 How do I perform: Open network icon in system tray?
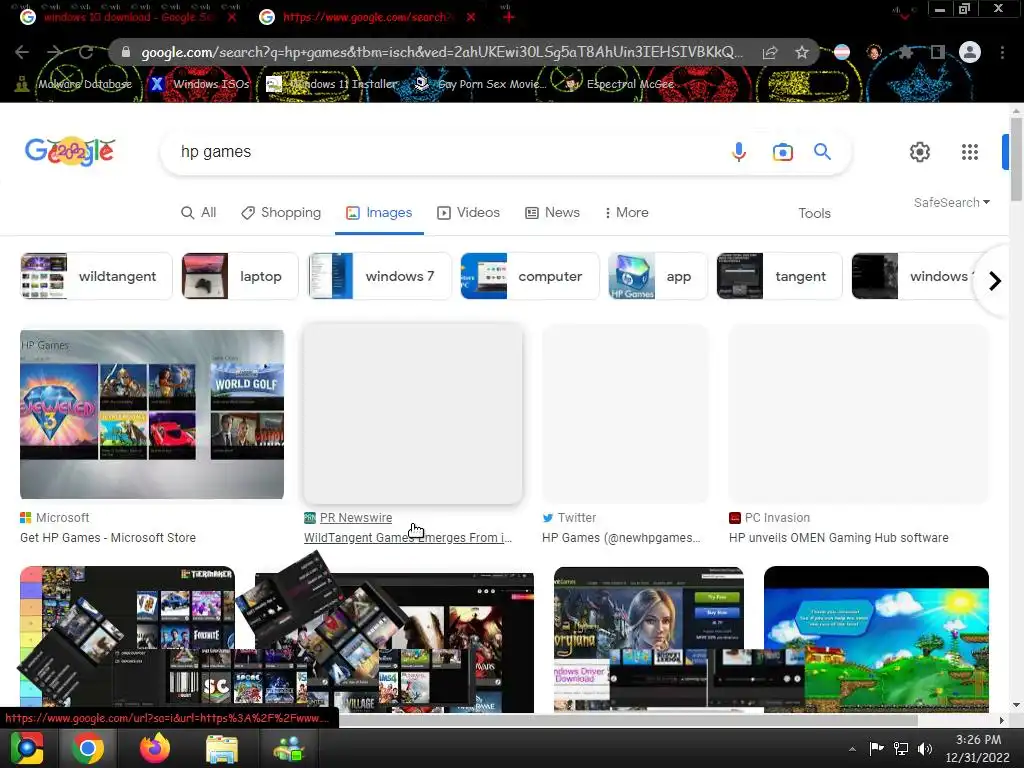pos(901,748)
